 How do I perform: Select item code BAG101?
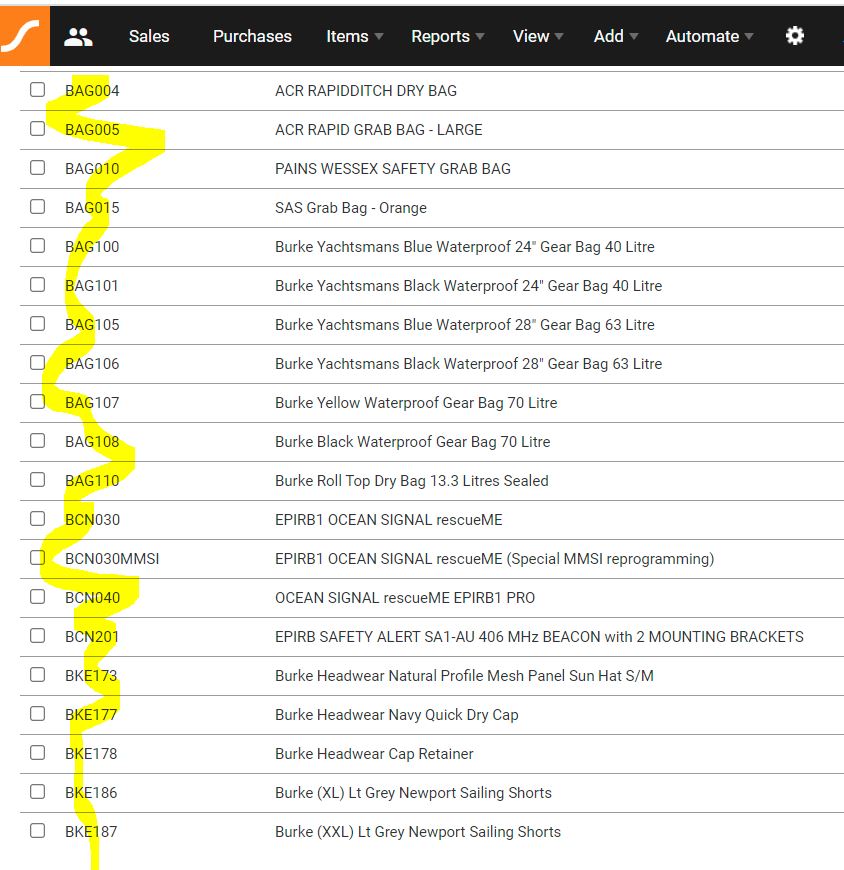pos(92,286)
